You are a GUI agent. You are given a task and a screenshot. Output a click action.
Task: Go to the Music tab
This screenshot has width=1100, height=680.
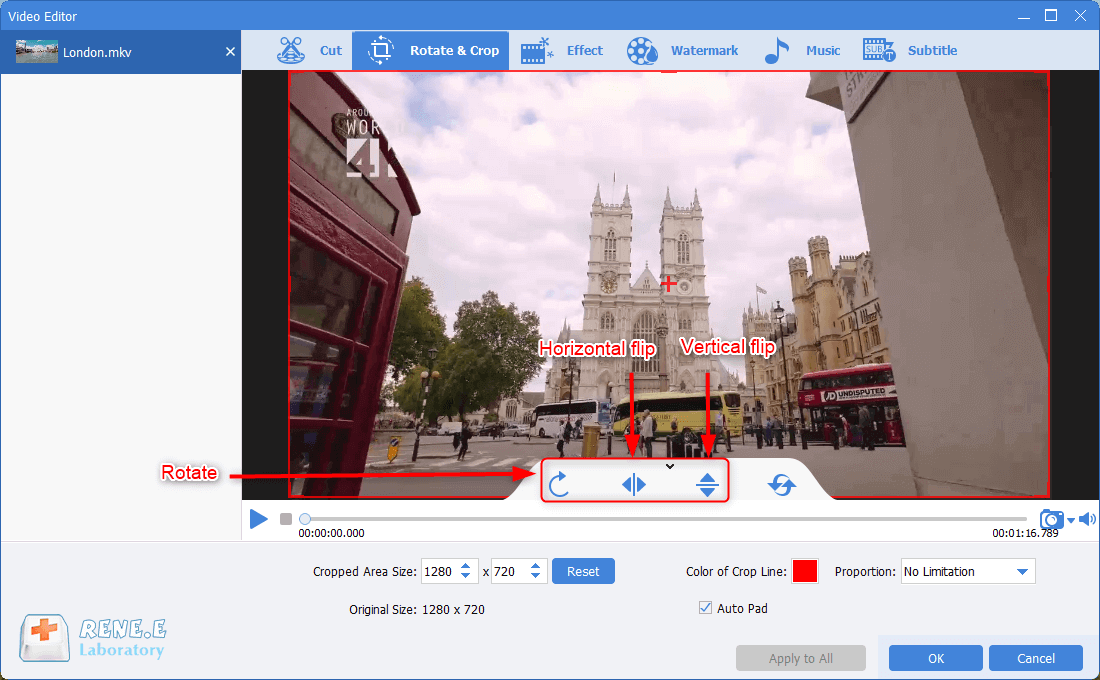tap(802, 51)
